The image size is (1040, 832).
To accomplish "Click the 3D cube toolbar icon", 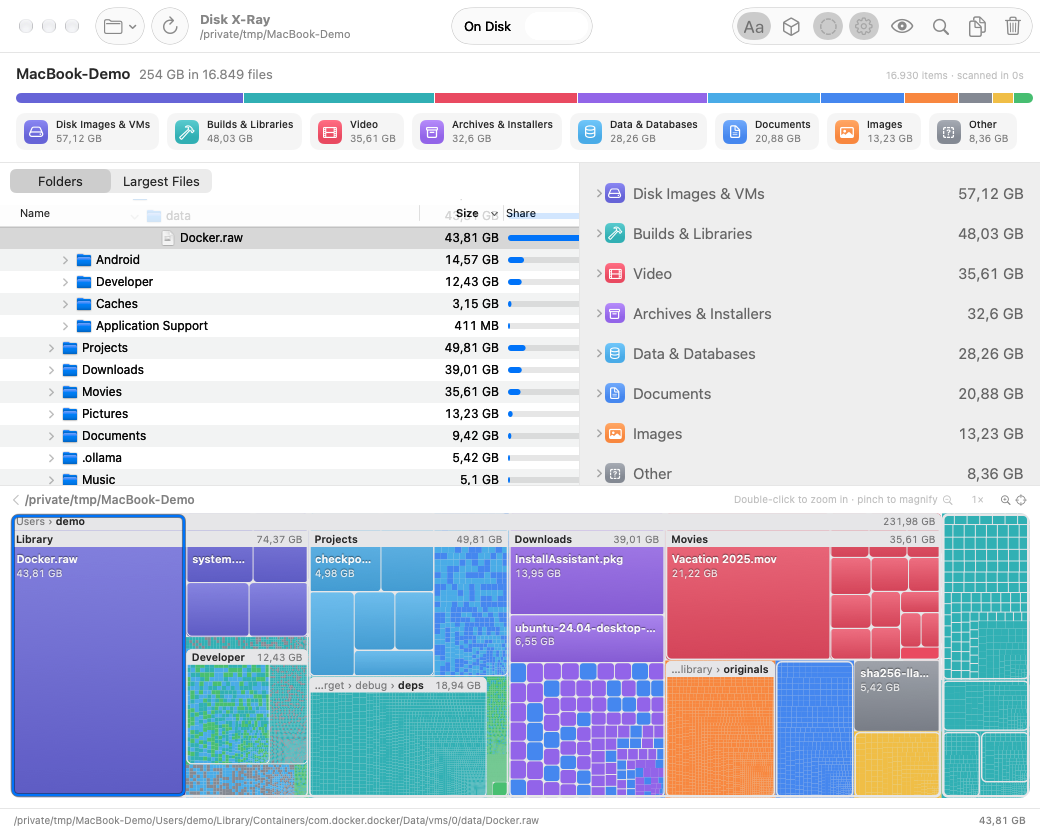I will tap(791, 27).
